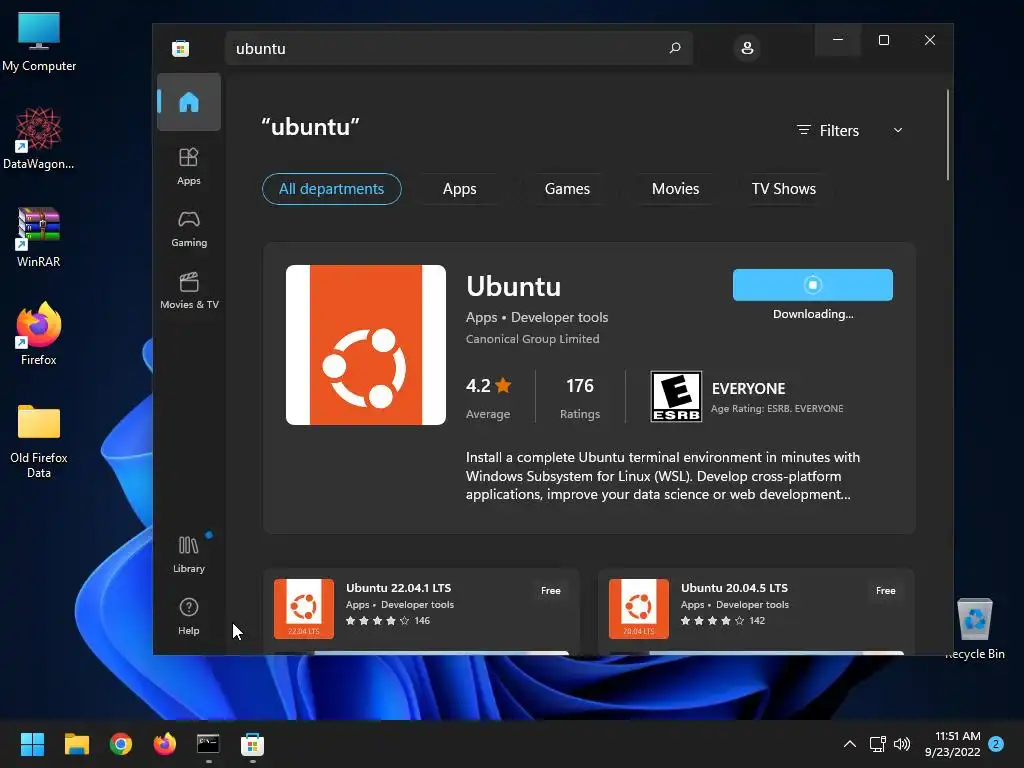1024x768 pixels.
Task: Click Free label on Ubuntu 20.04.5 LTS
Action: [x=886, y=590]
